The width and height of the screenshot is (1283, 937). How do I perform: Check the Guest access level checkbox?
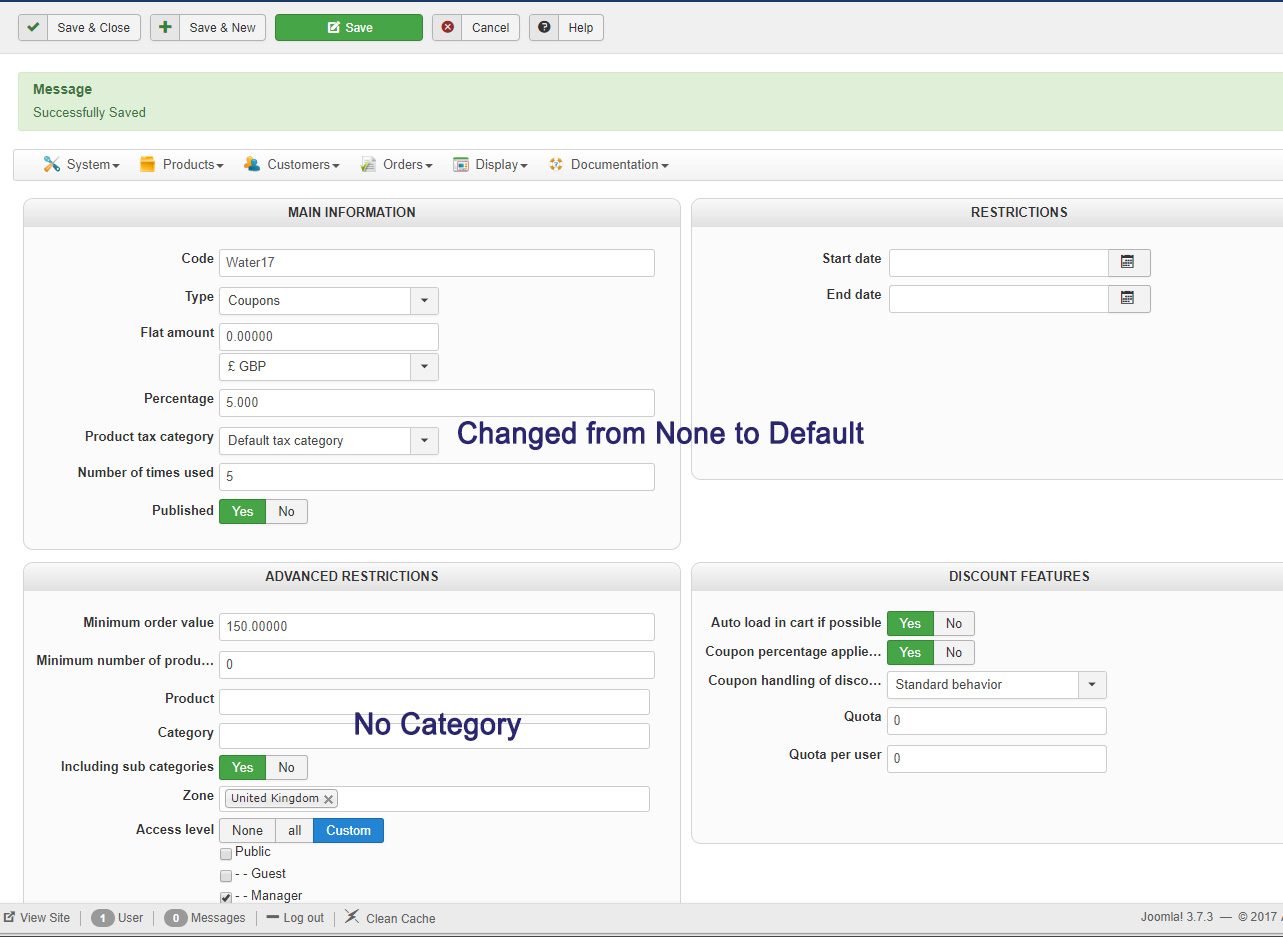[x=226, y=876]
